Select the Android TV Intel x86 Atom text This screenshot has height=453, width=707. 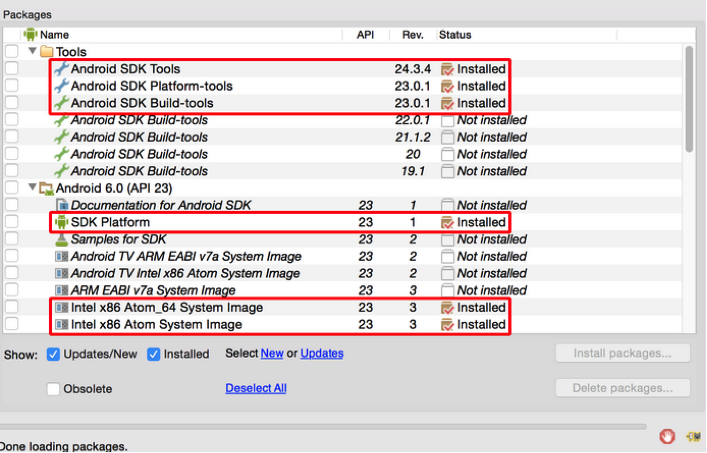pos(185,274)
